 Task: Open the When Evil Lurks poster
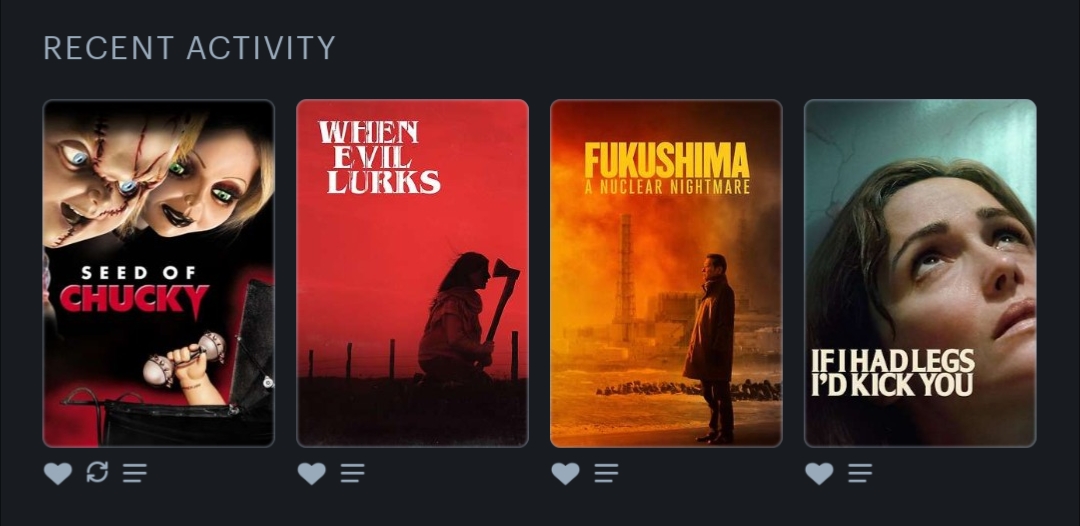[x=413, y=273]
